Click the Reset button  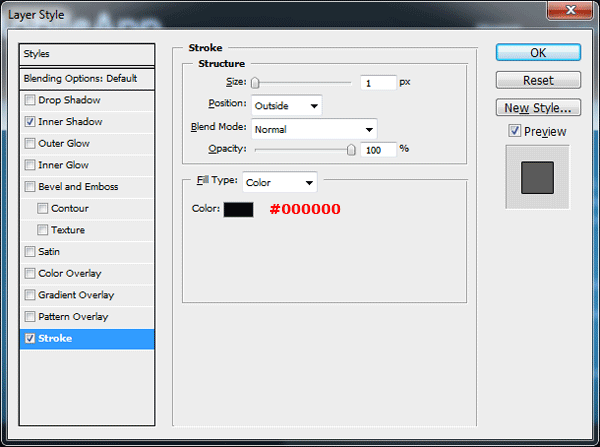tap(538, 80)
